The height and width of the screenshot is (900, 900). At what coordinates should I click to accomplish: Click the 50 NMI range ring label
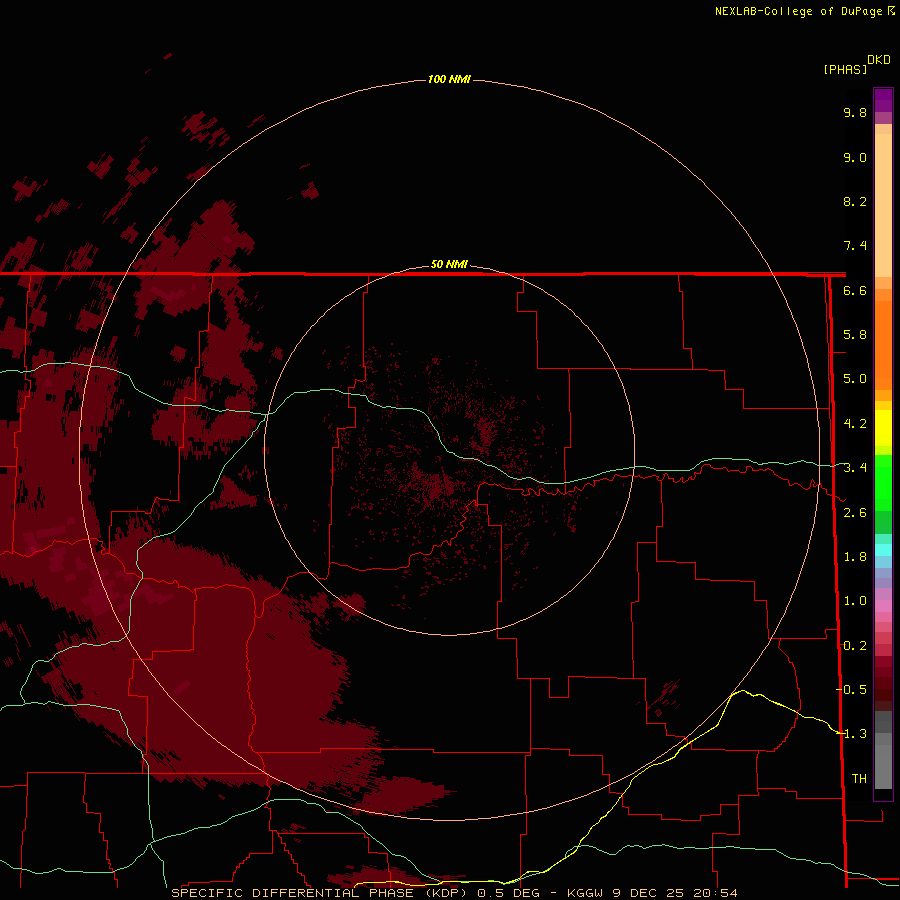[449, 264]
